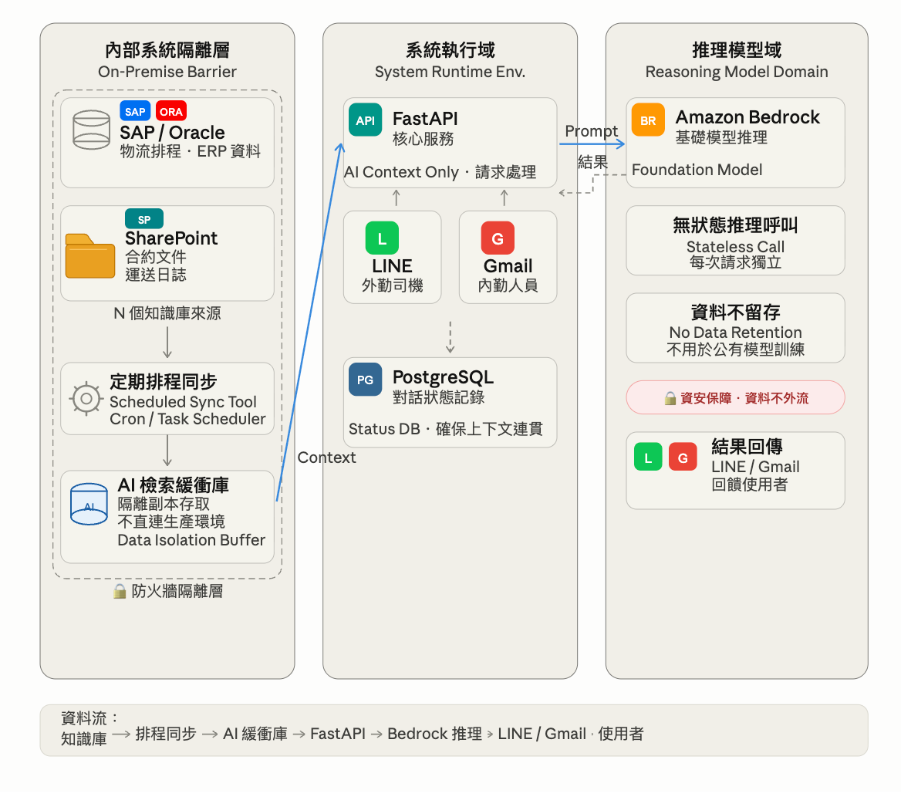This screenshot has width=901, height=792.
Task: Select the 資料不留存 heading
Action: tap(736, 312)
